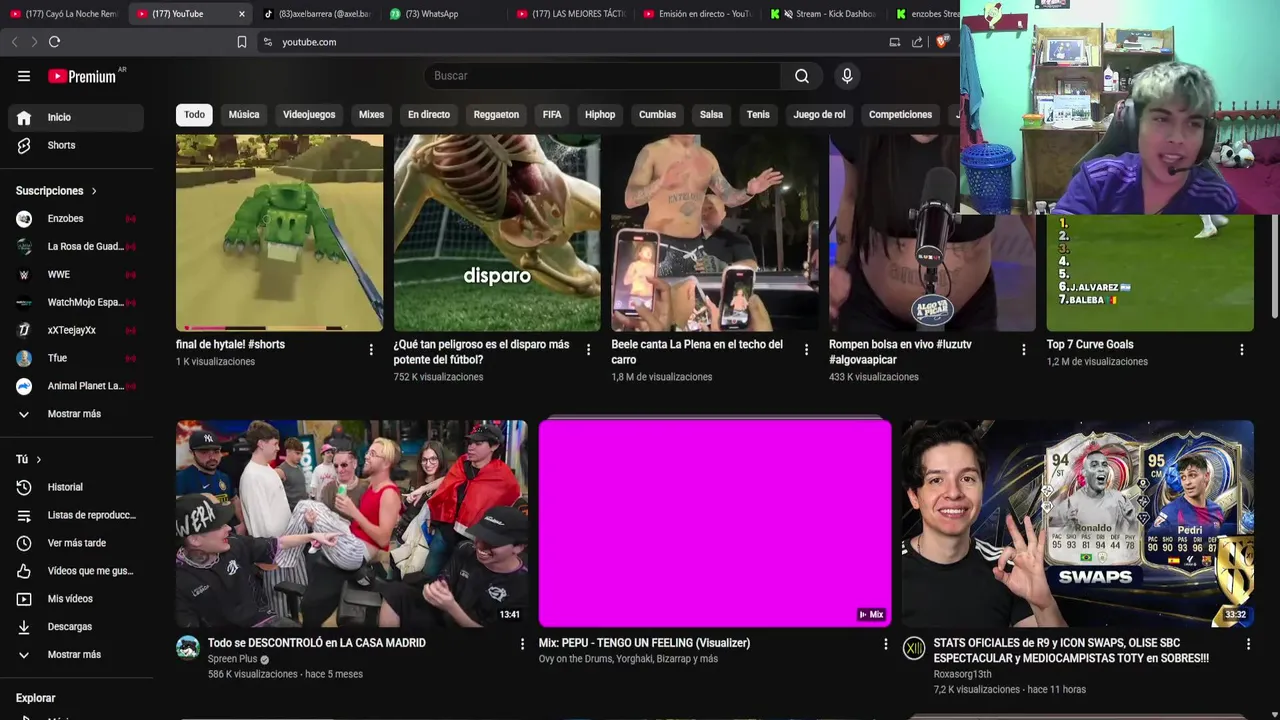Screen dimensions: 1280x720
Task: Reload the page in browser toolbar
Action: [54, 42]
